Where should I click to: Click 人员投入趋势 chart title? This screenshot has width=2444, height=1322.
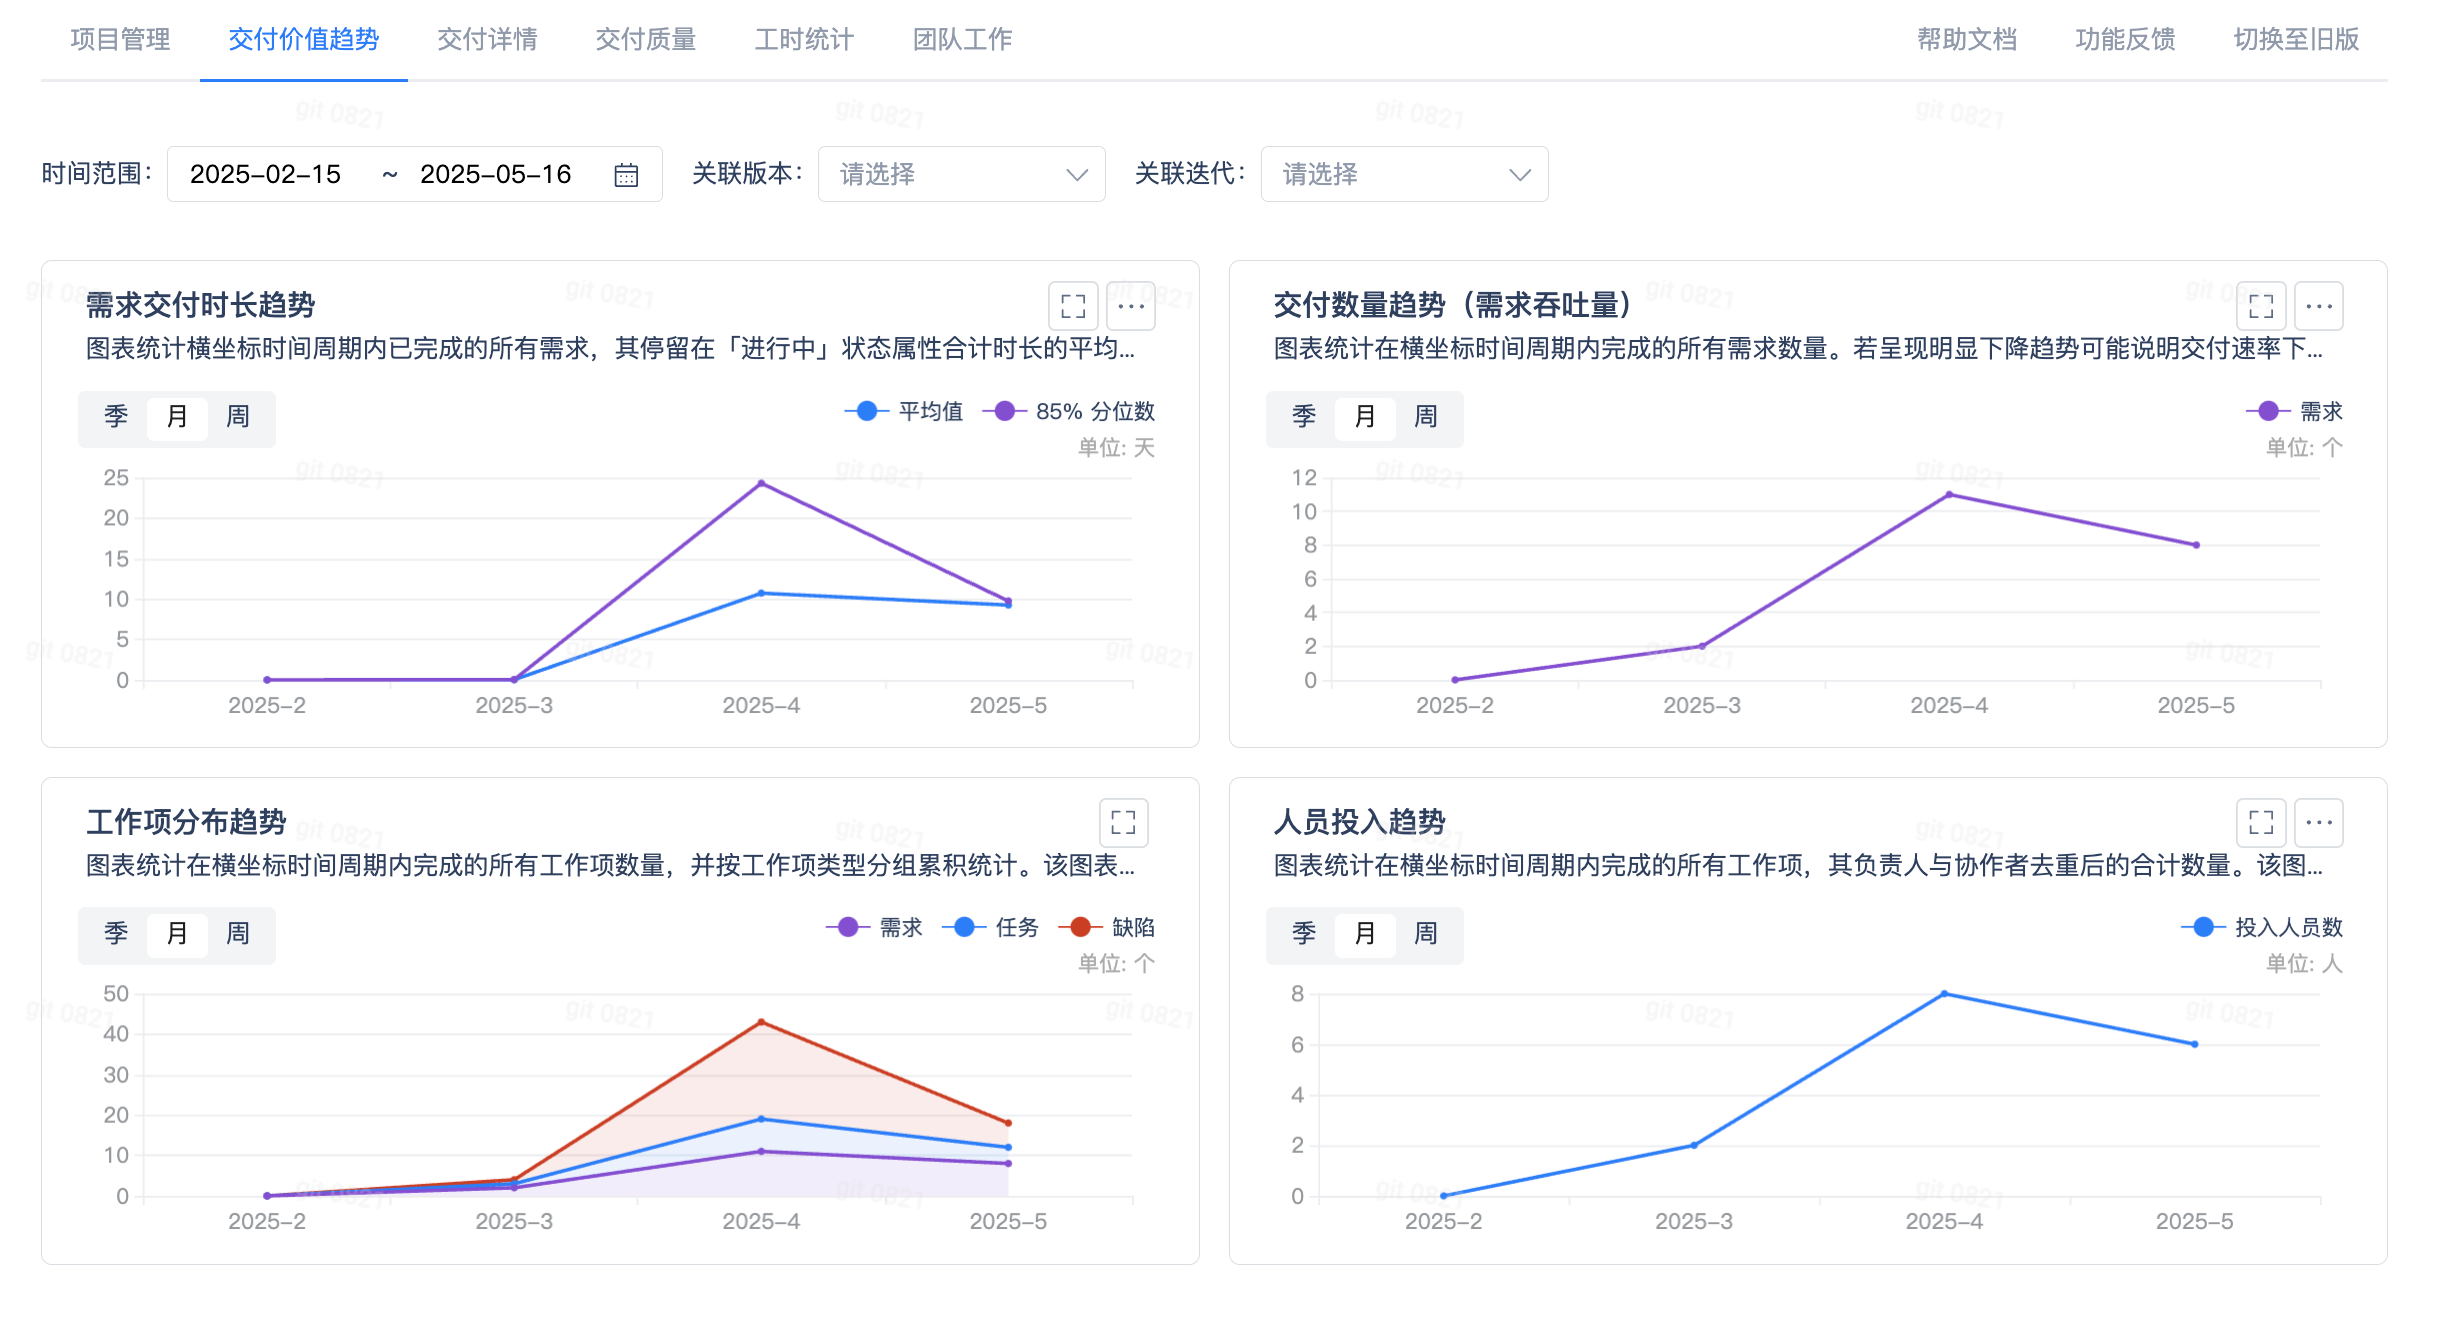click(1359, 821)
